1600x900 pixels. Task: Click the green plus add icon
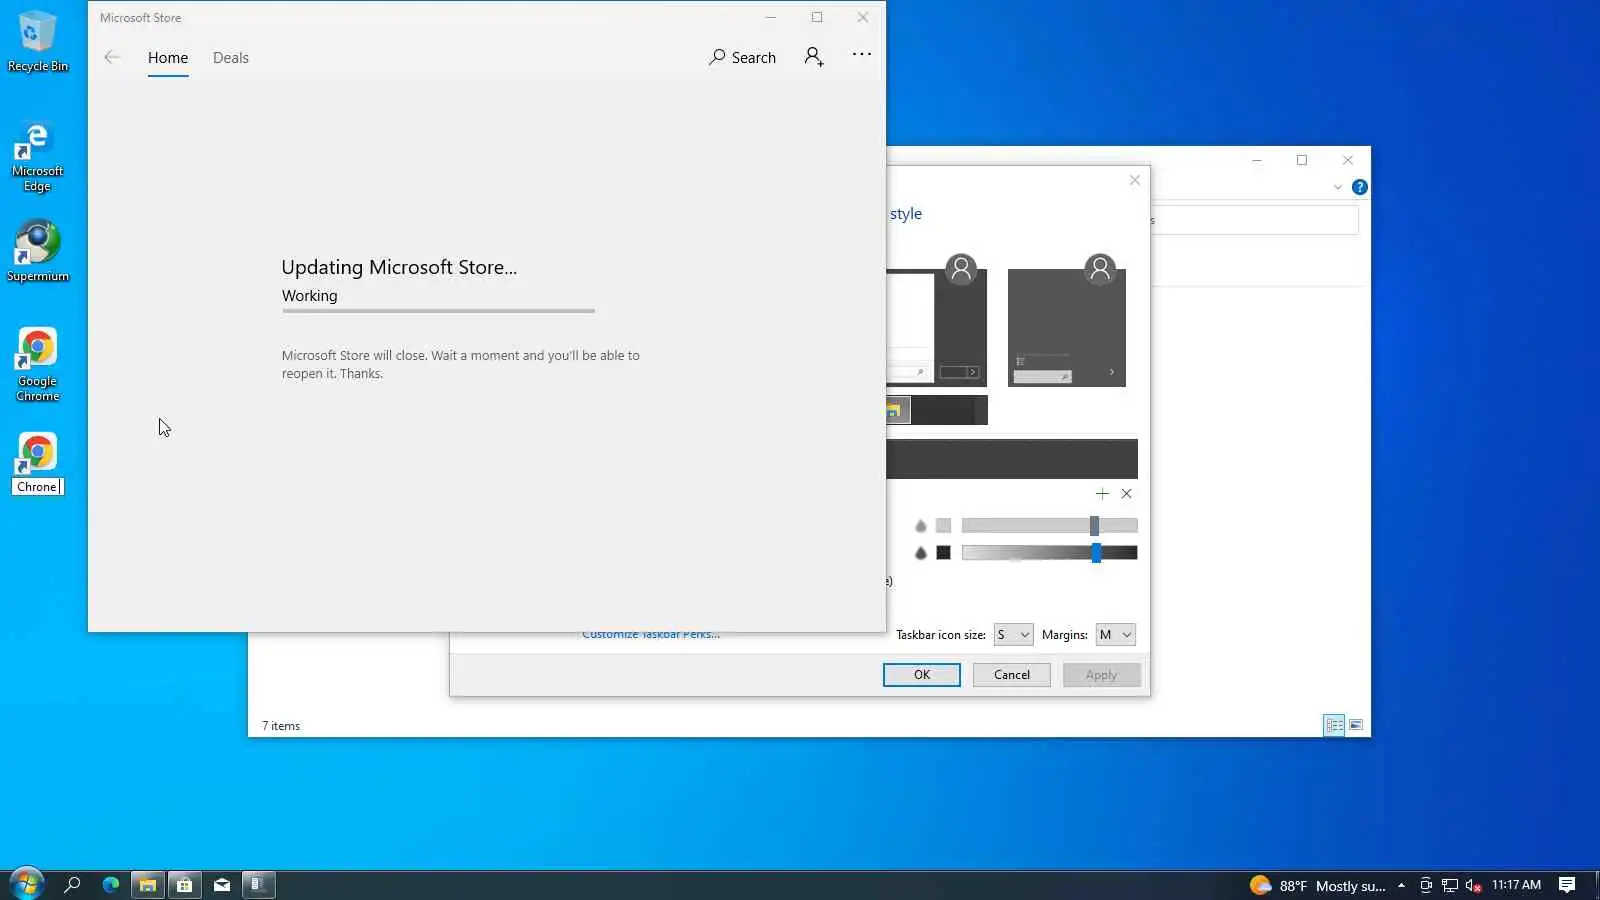coord(1102,494)
